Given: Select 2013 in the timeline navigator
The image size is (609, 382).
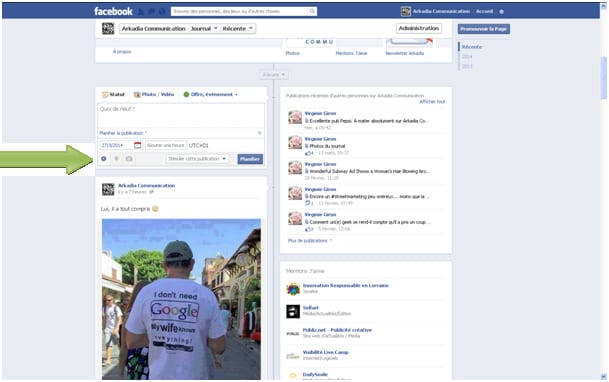Looking at the screenshot, I should pos(467,66).
